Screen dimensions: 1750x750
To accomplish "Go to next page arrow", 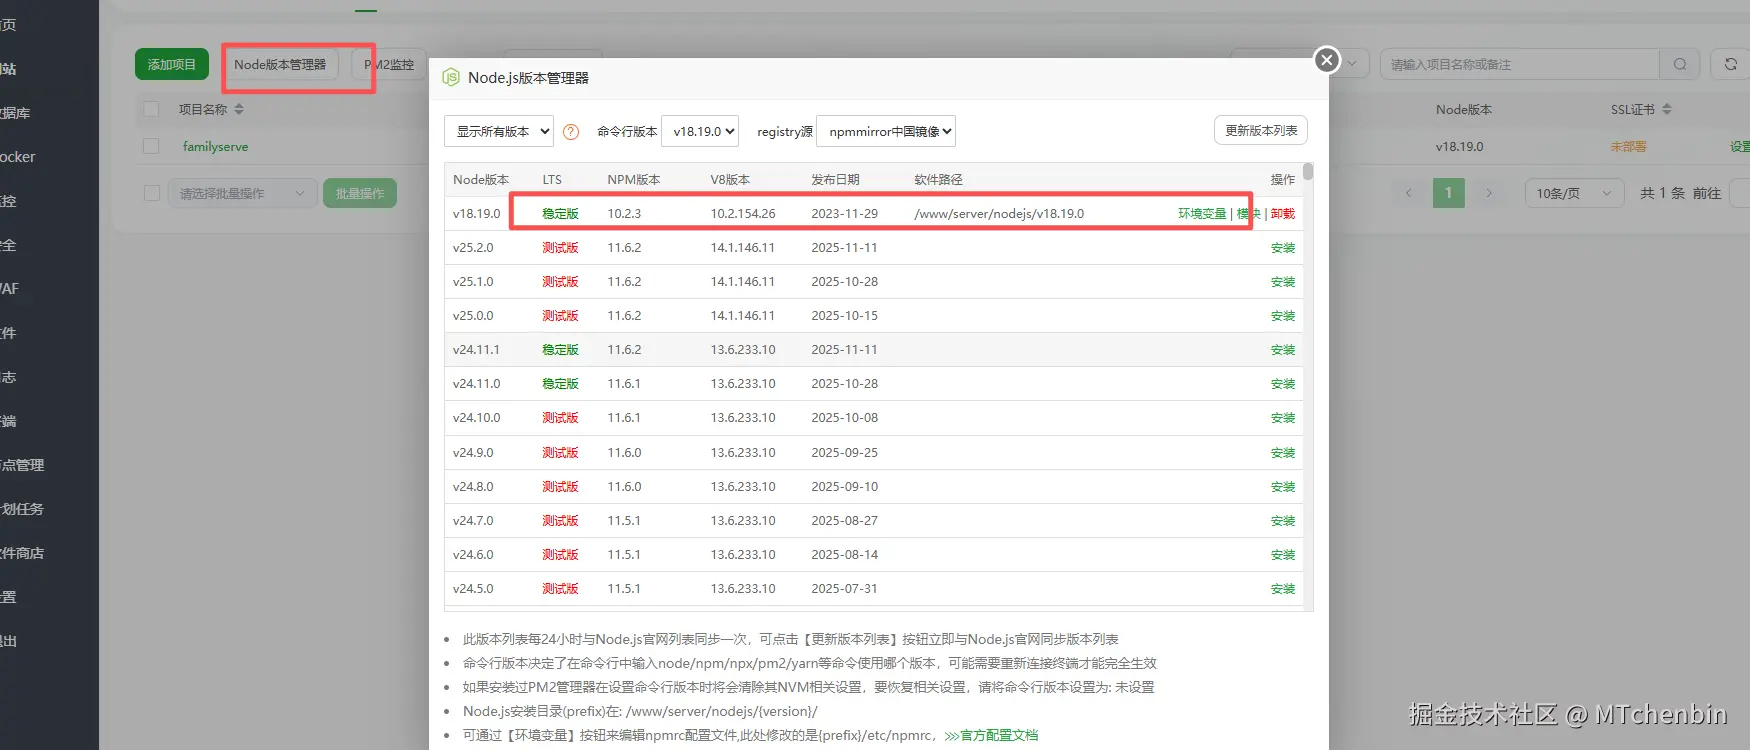I will point(1489,193).
